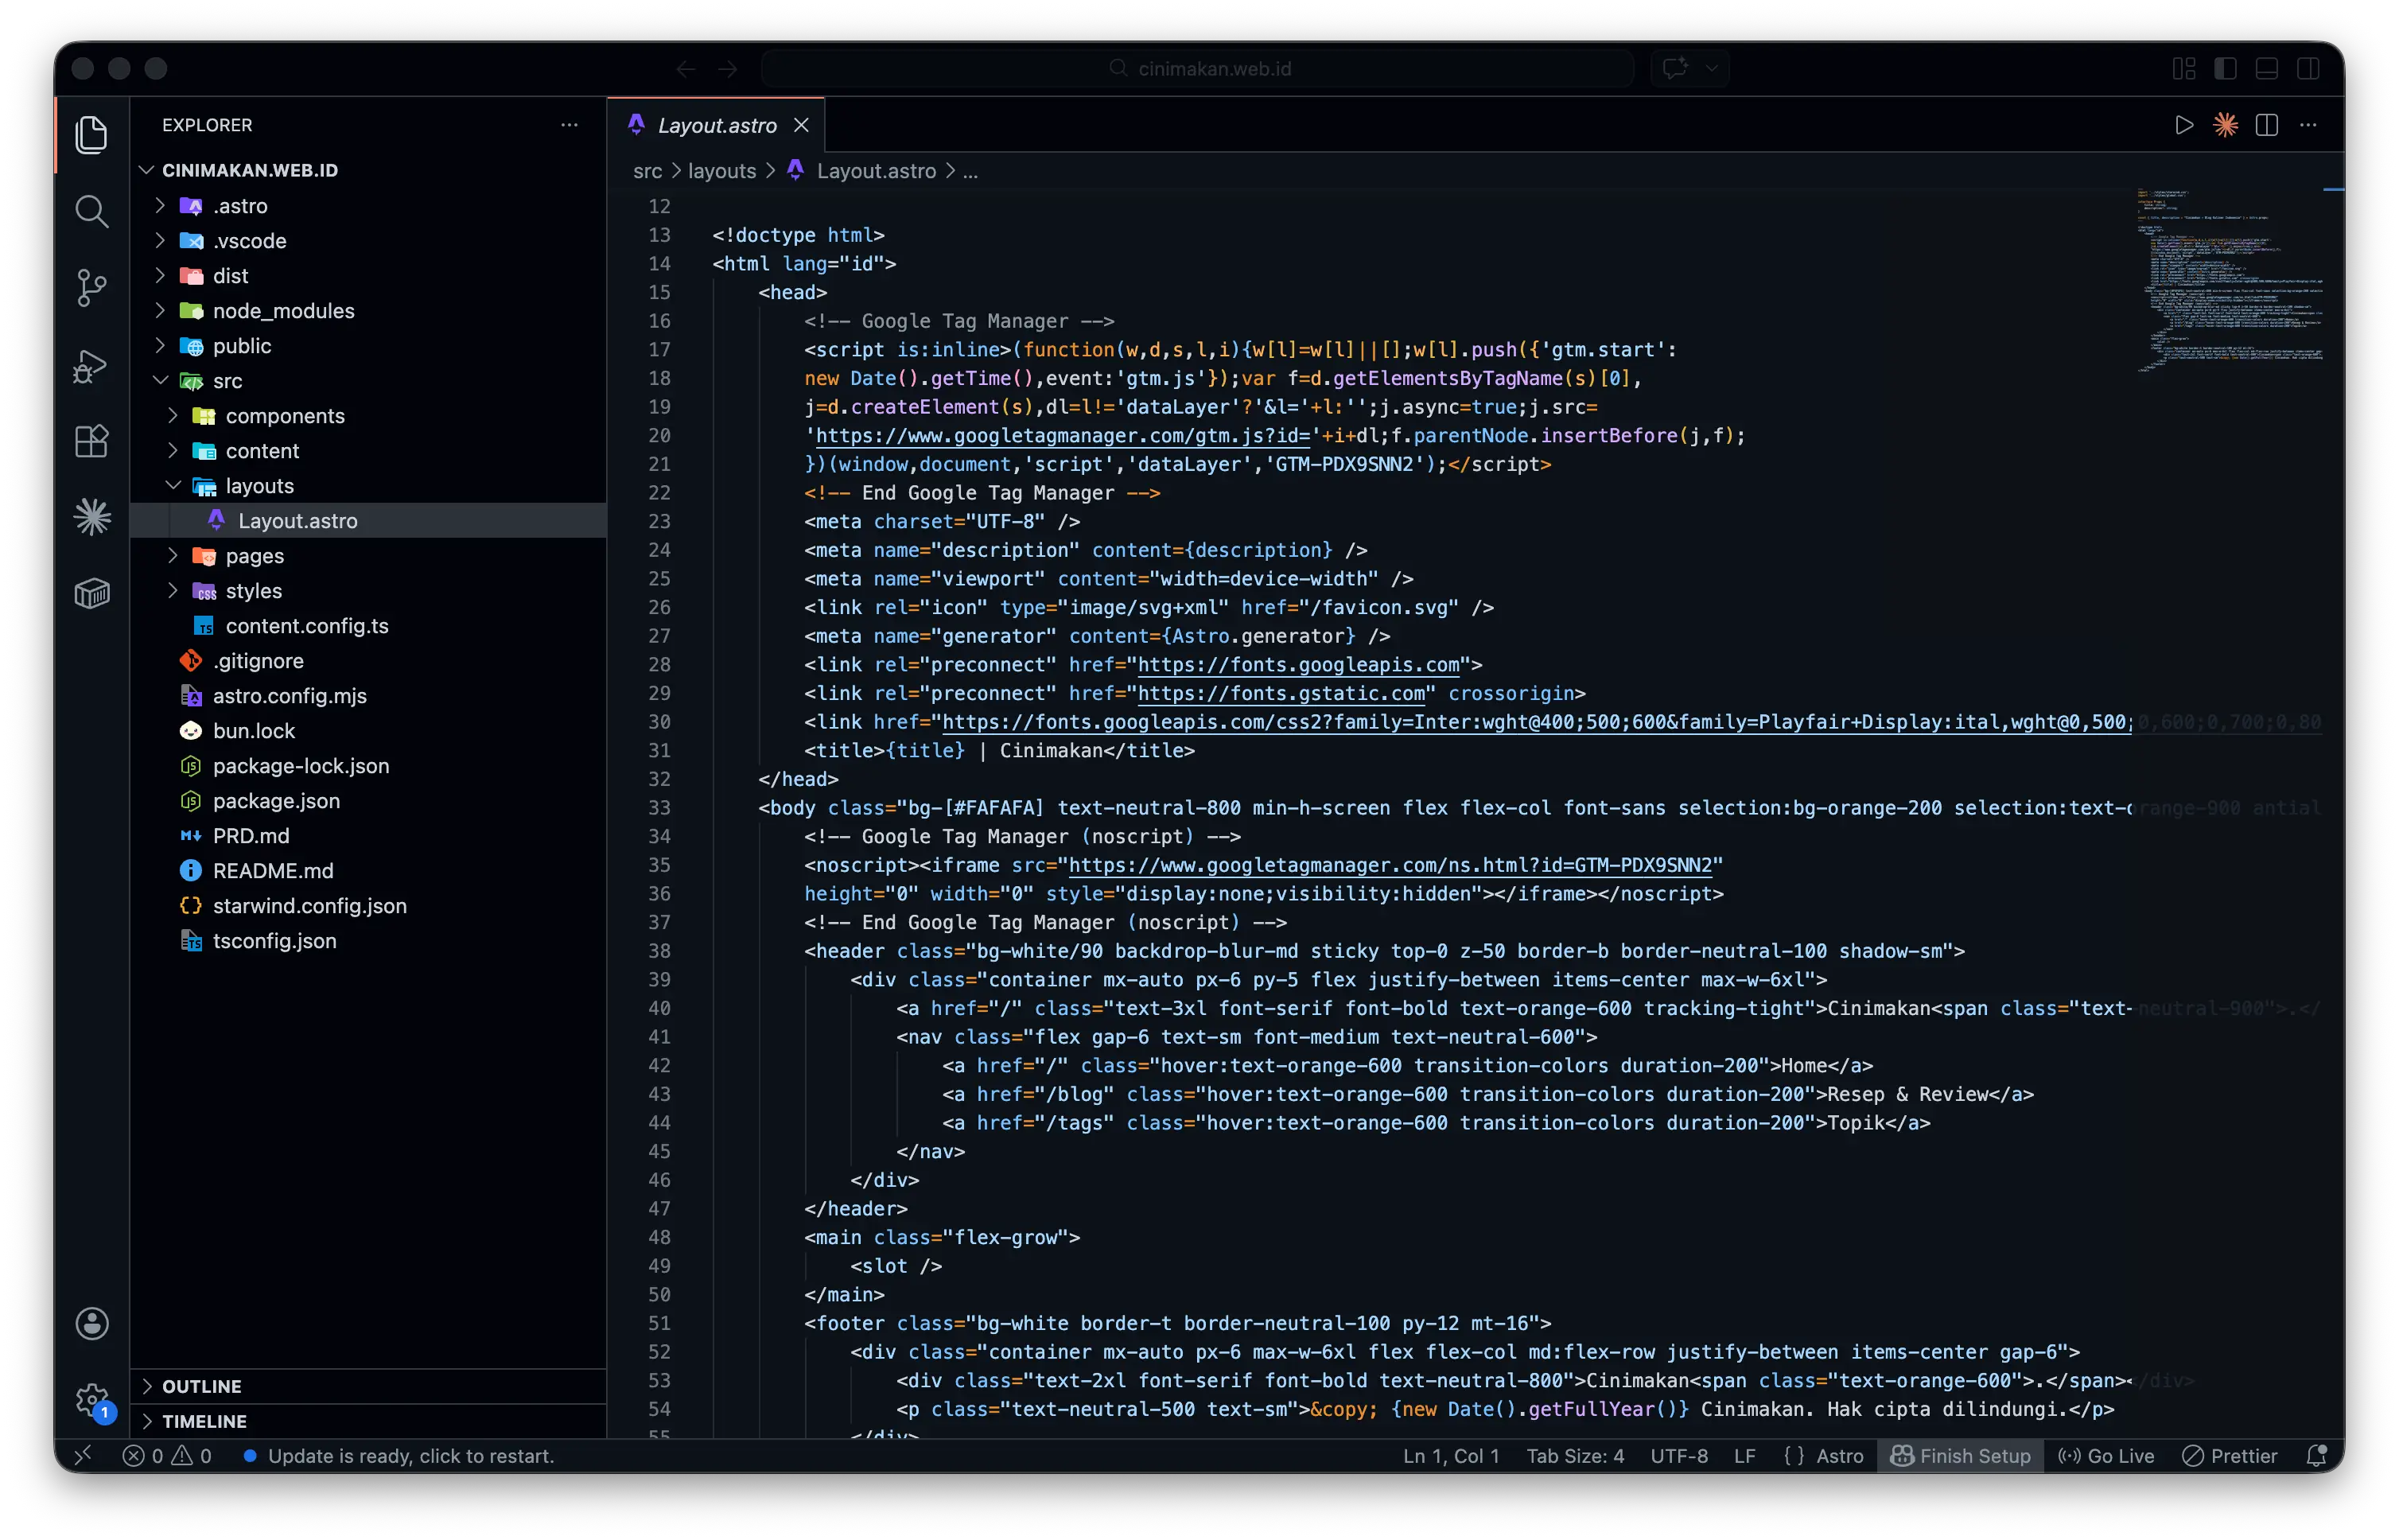Change the UTF-8 file encoding
Screen dimensions: 2399x1540
coord(1679,1455)
